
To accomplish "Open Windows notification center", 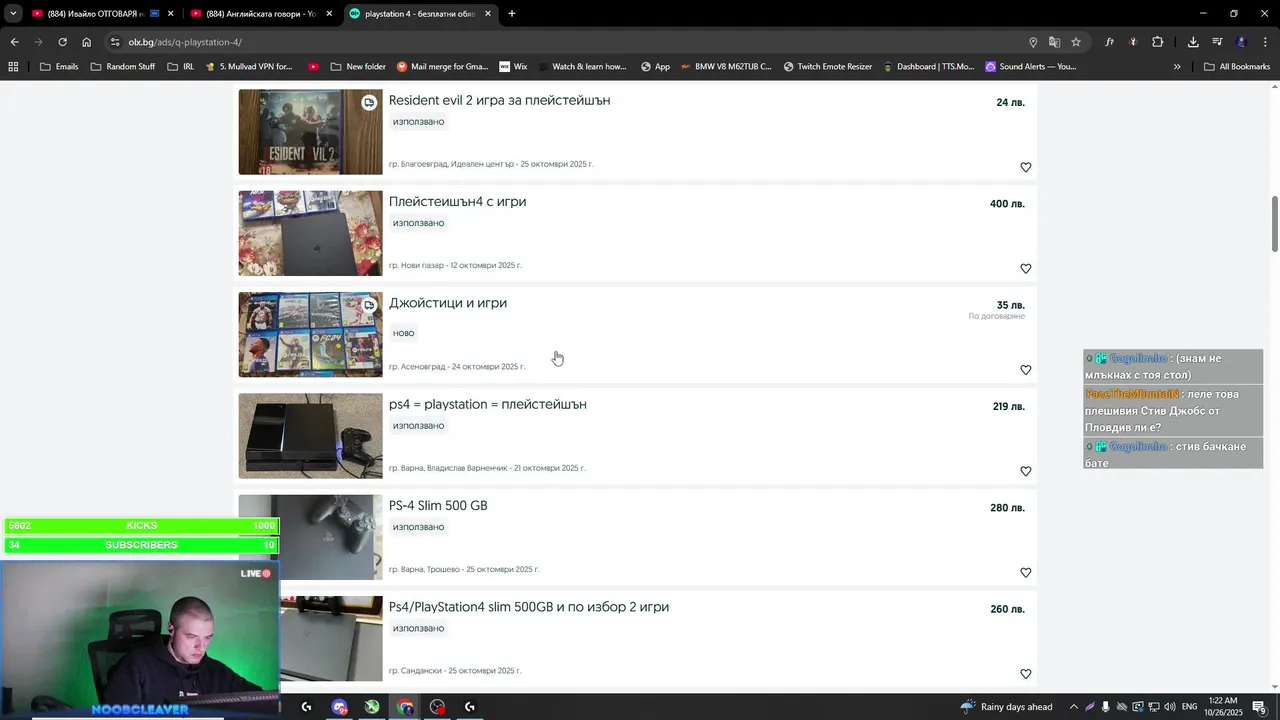I will [1259, 707].
